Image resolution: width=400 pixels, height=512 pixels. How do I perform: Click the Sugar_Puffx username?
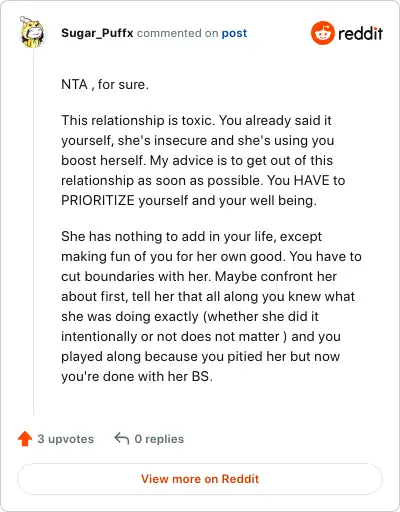(x=97, y=33)
